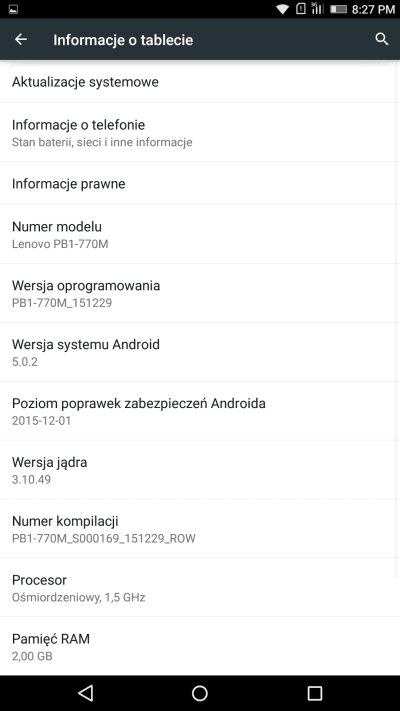400x711 pixels.
Task: Tap Poziom poprawek zabezpieczeń Androida
Action: [200, 411]
